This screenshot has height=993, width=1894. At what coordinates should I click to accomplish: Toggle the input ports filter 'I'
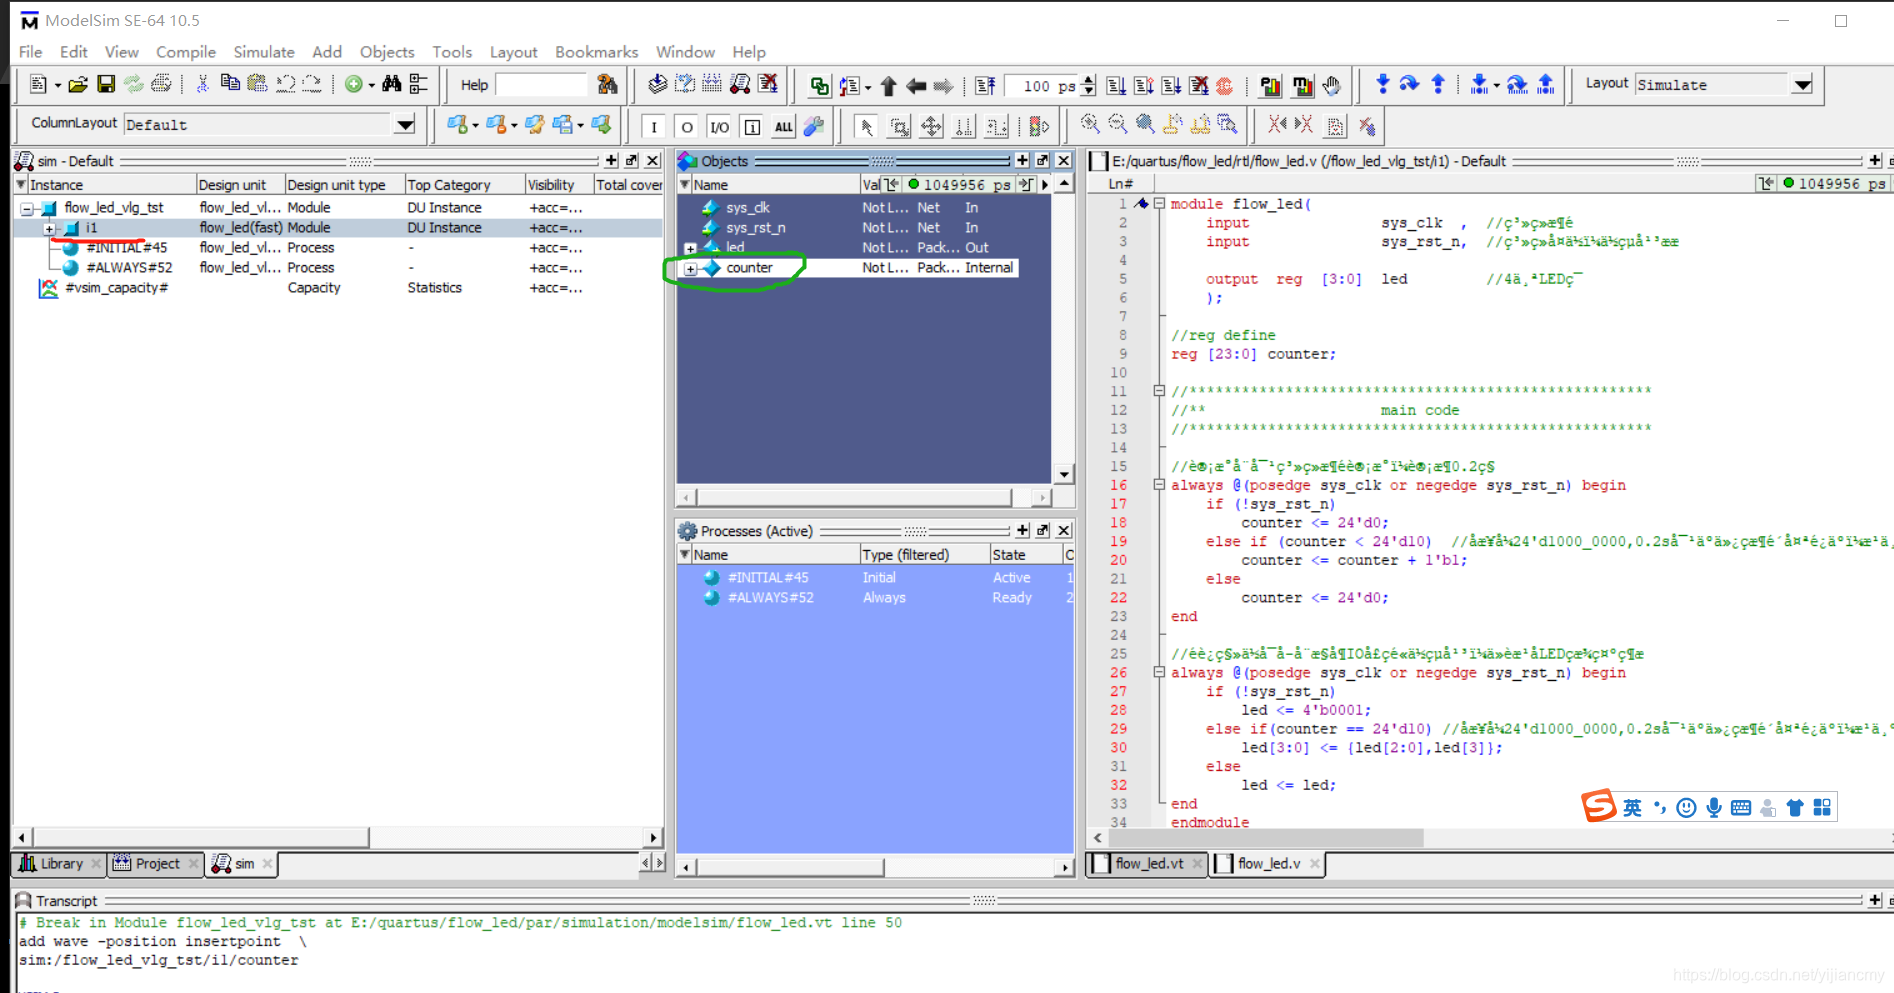(x=654, y=127)
